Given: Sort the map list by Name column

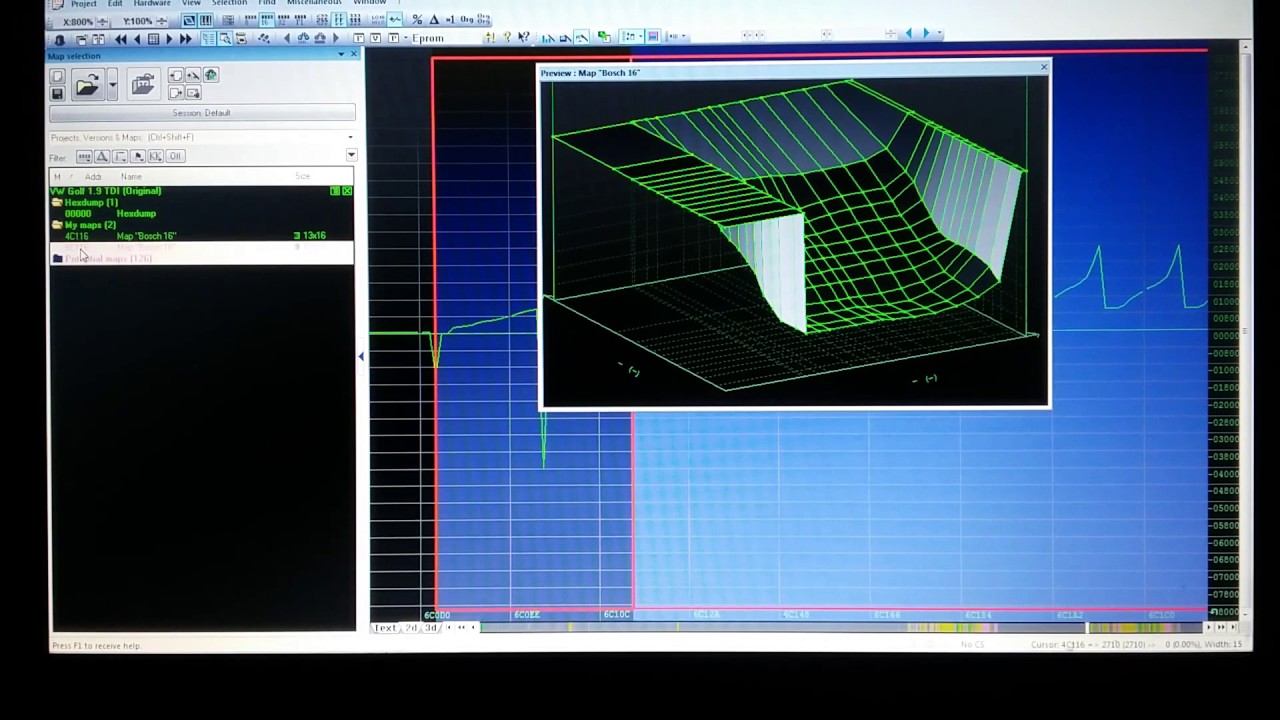Looking at the screenshot, I should 131,177.
